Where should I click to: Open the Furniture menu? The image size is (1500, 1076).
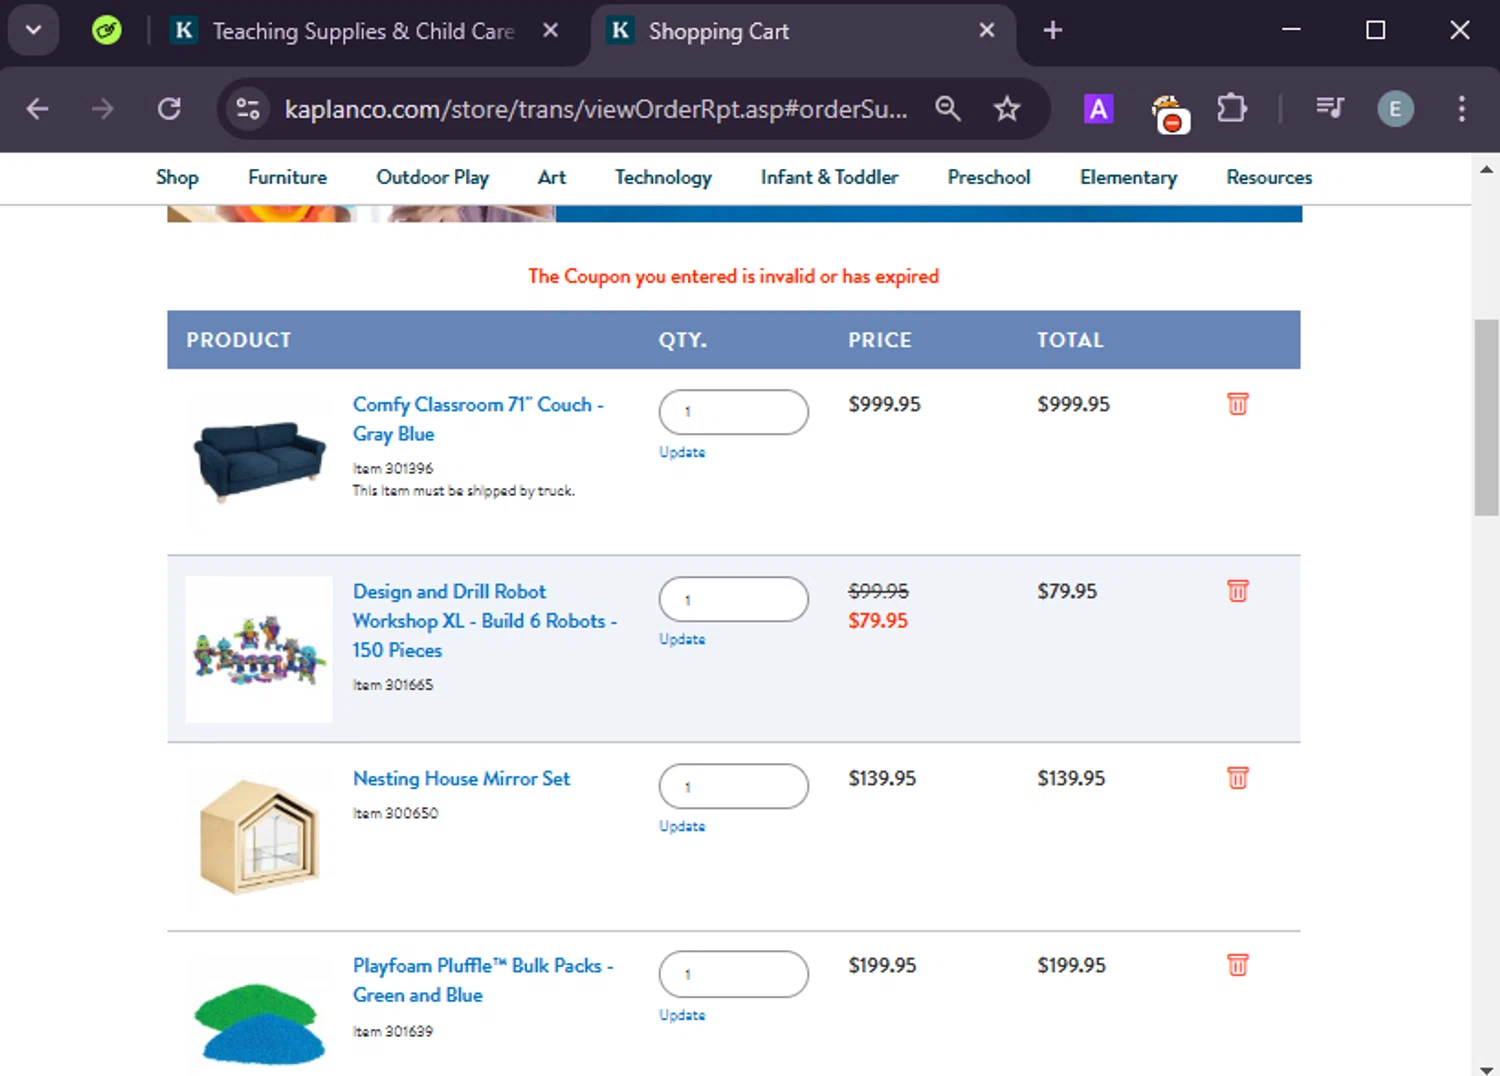tap(287, 177)
